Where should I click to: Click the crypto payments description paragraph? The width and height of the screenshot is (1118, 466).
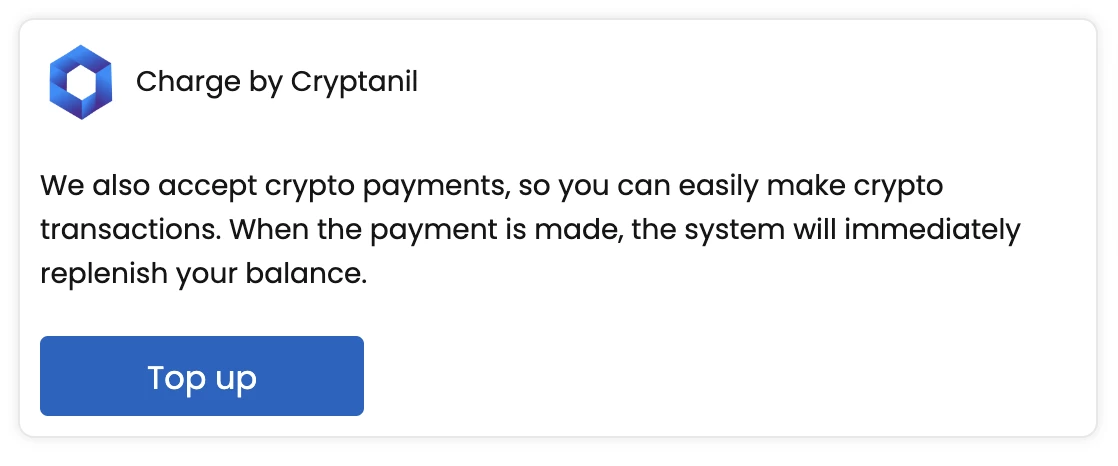click(x=530, y=230)
